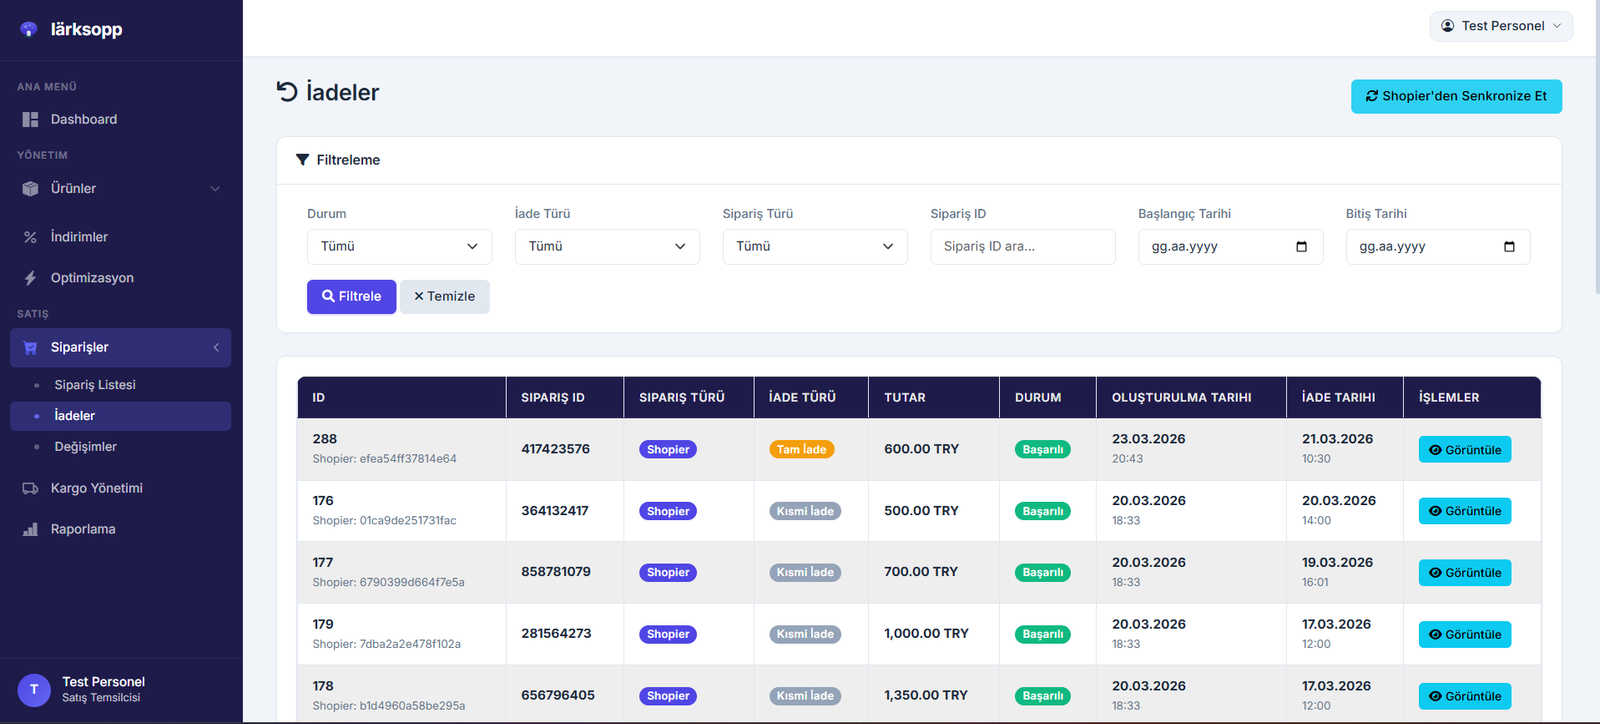Open calendar picker in Başlangıç Tarihi field
Screen dimensions: 1600x724
pos(1301,247)
